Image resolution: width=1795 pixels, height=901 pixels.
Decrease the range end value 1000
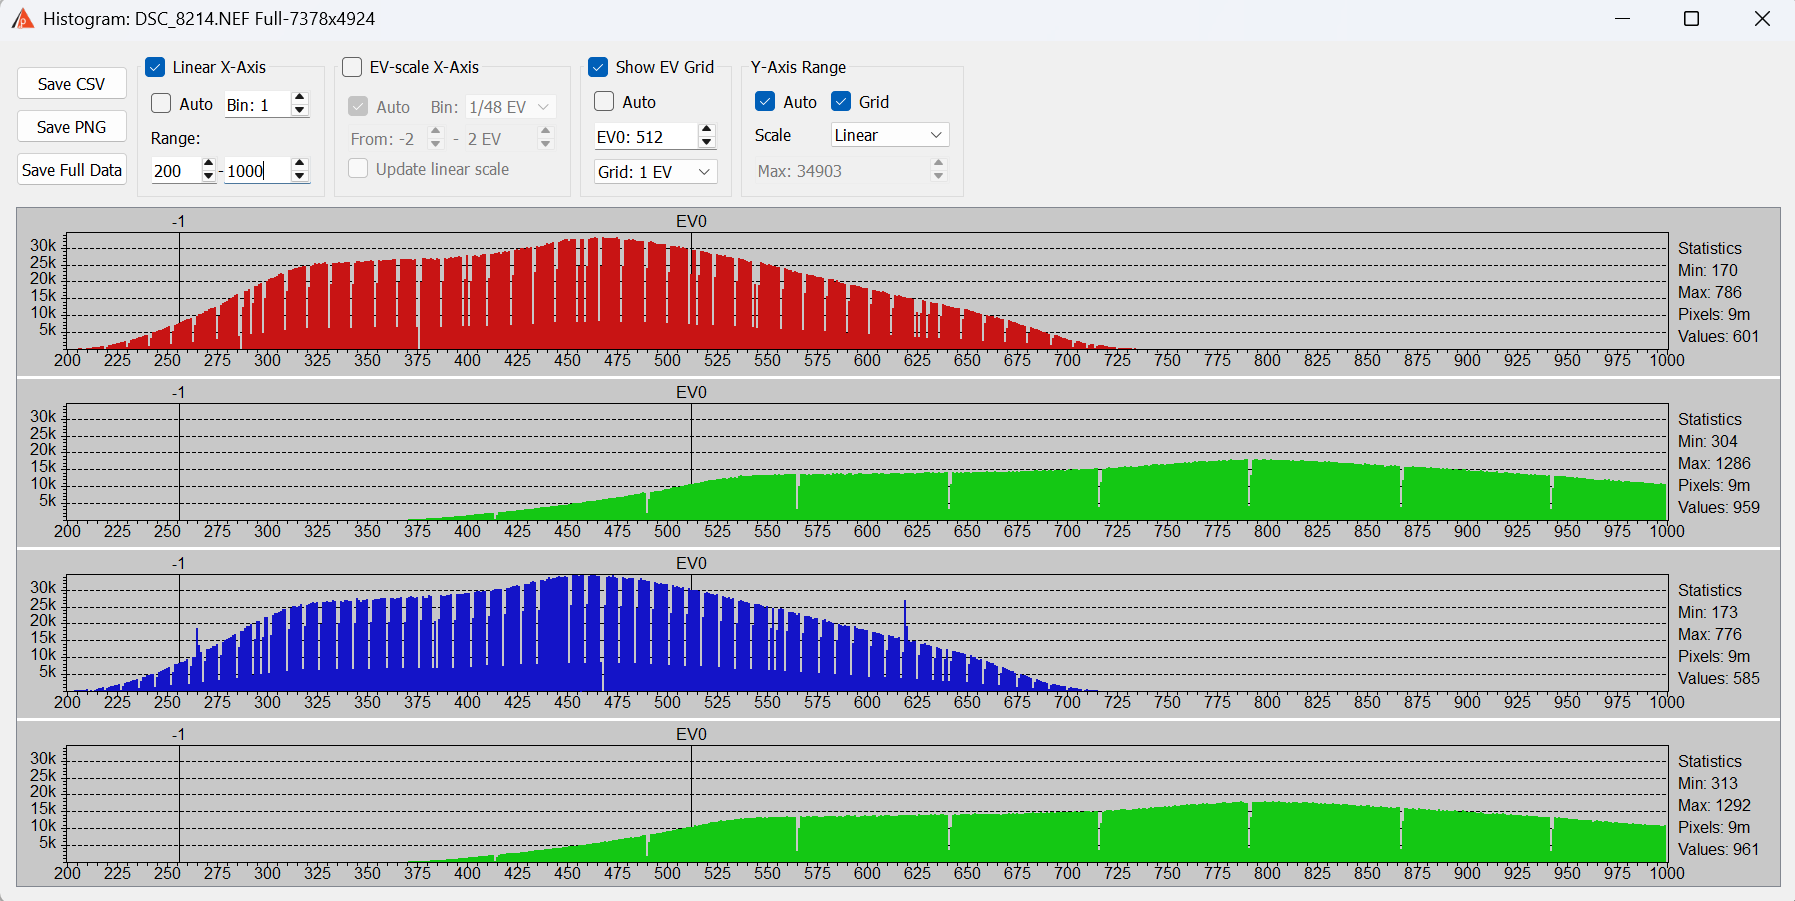point(299,176)
